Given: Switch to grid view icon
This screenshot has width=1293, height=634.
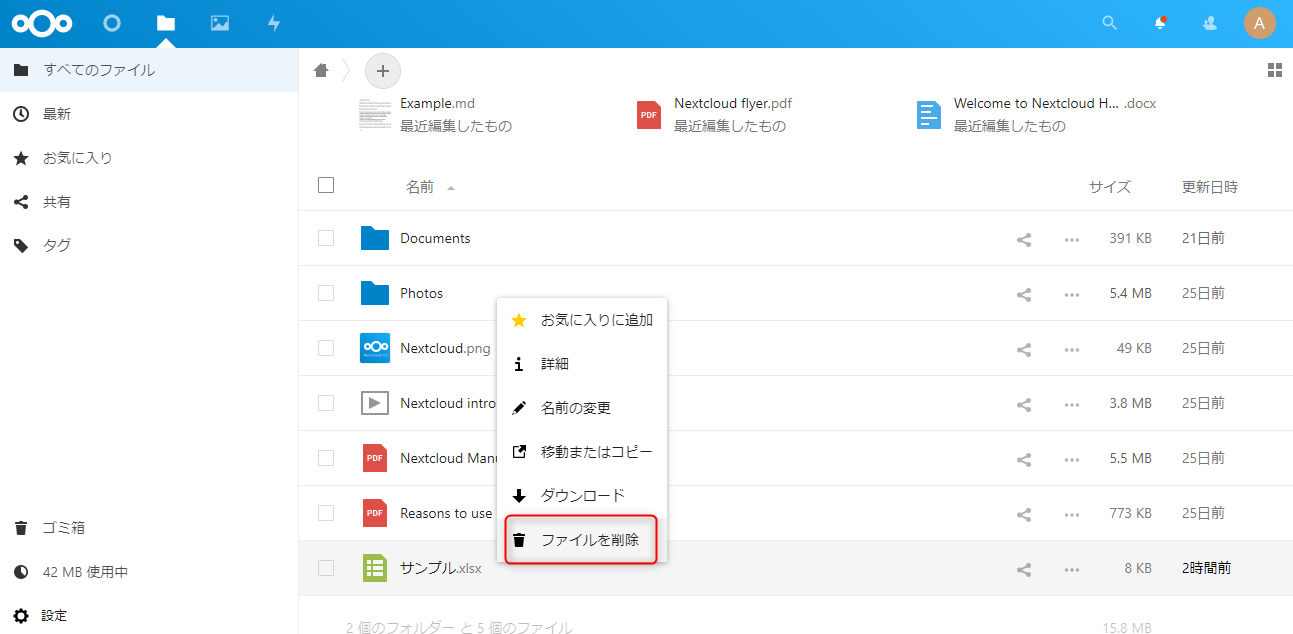Looking at the screenshot, I should (x=1274, y=70).
